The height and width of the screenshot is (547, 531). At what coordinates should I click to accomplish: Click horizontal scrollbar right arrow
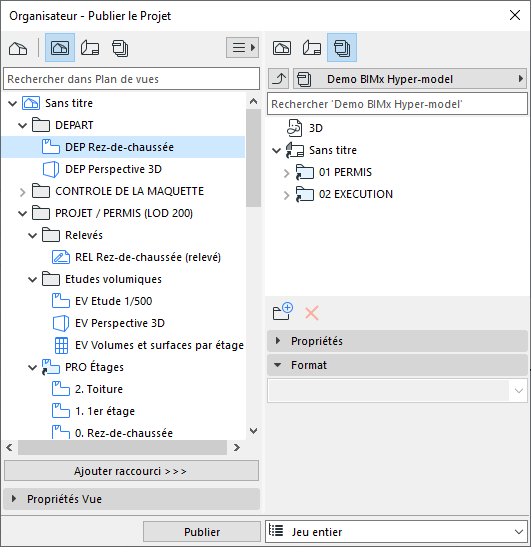click(x=237, y=448)
